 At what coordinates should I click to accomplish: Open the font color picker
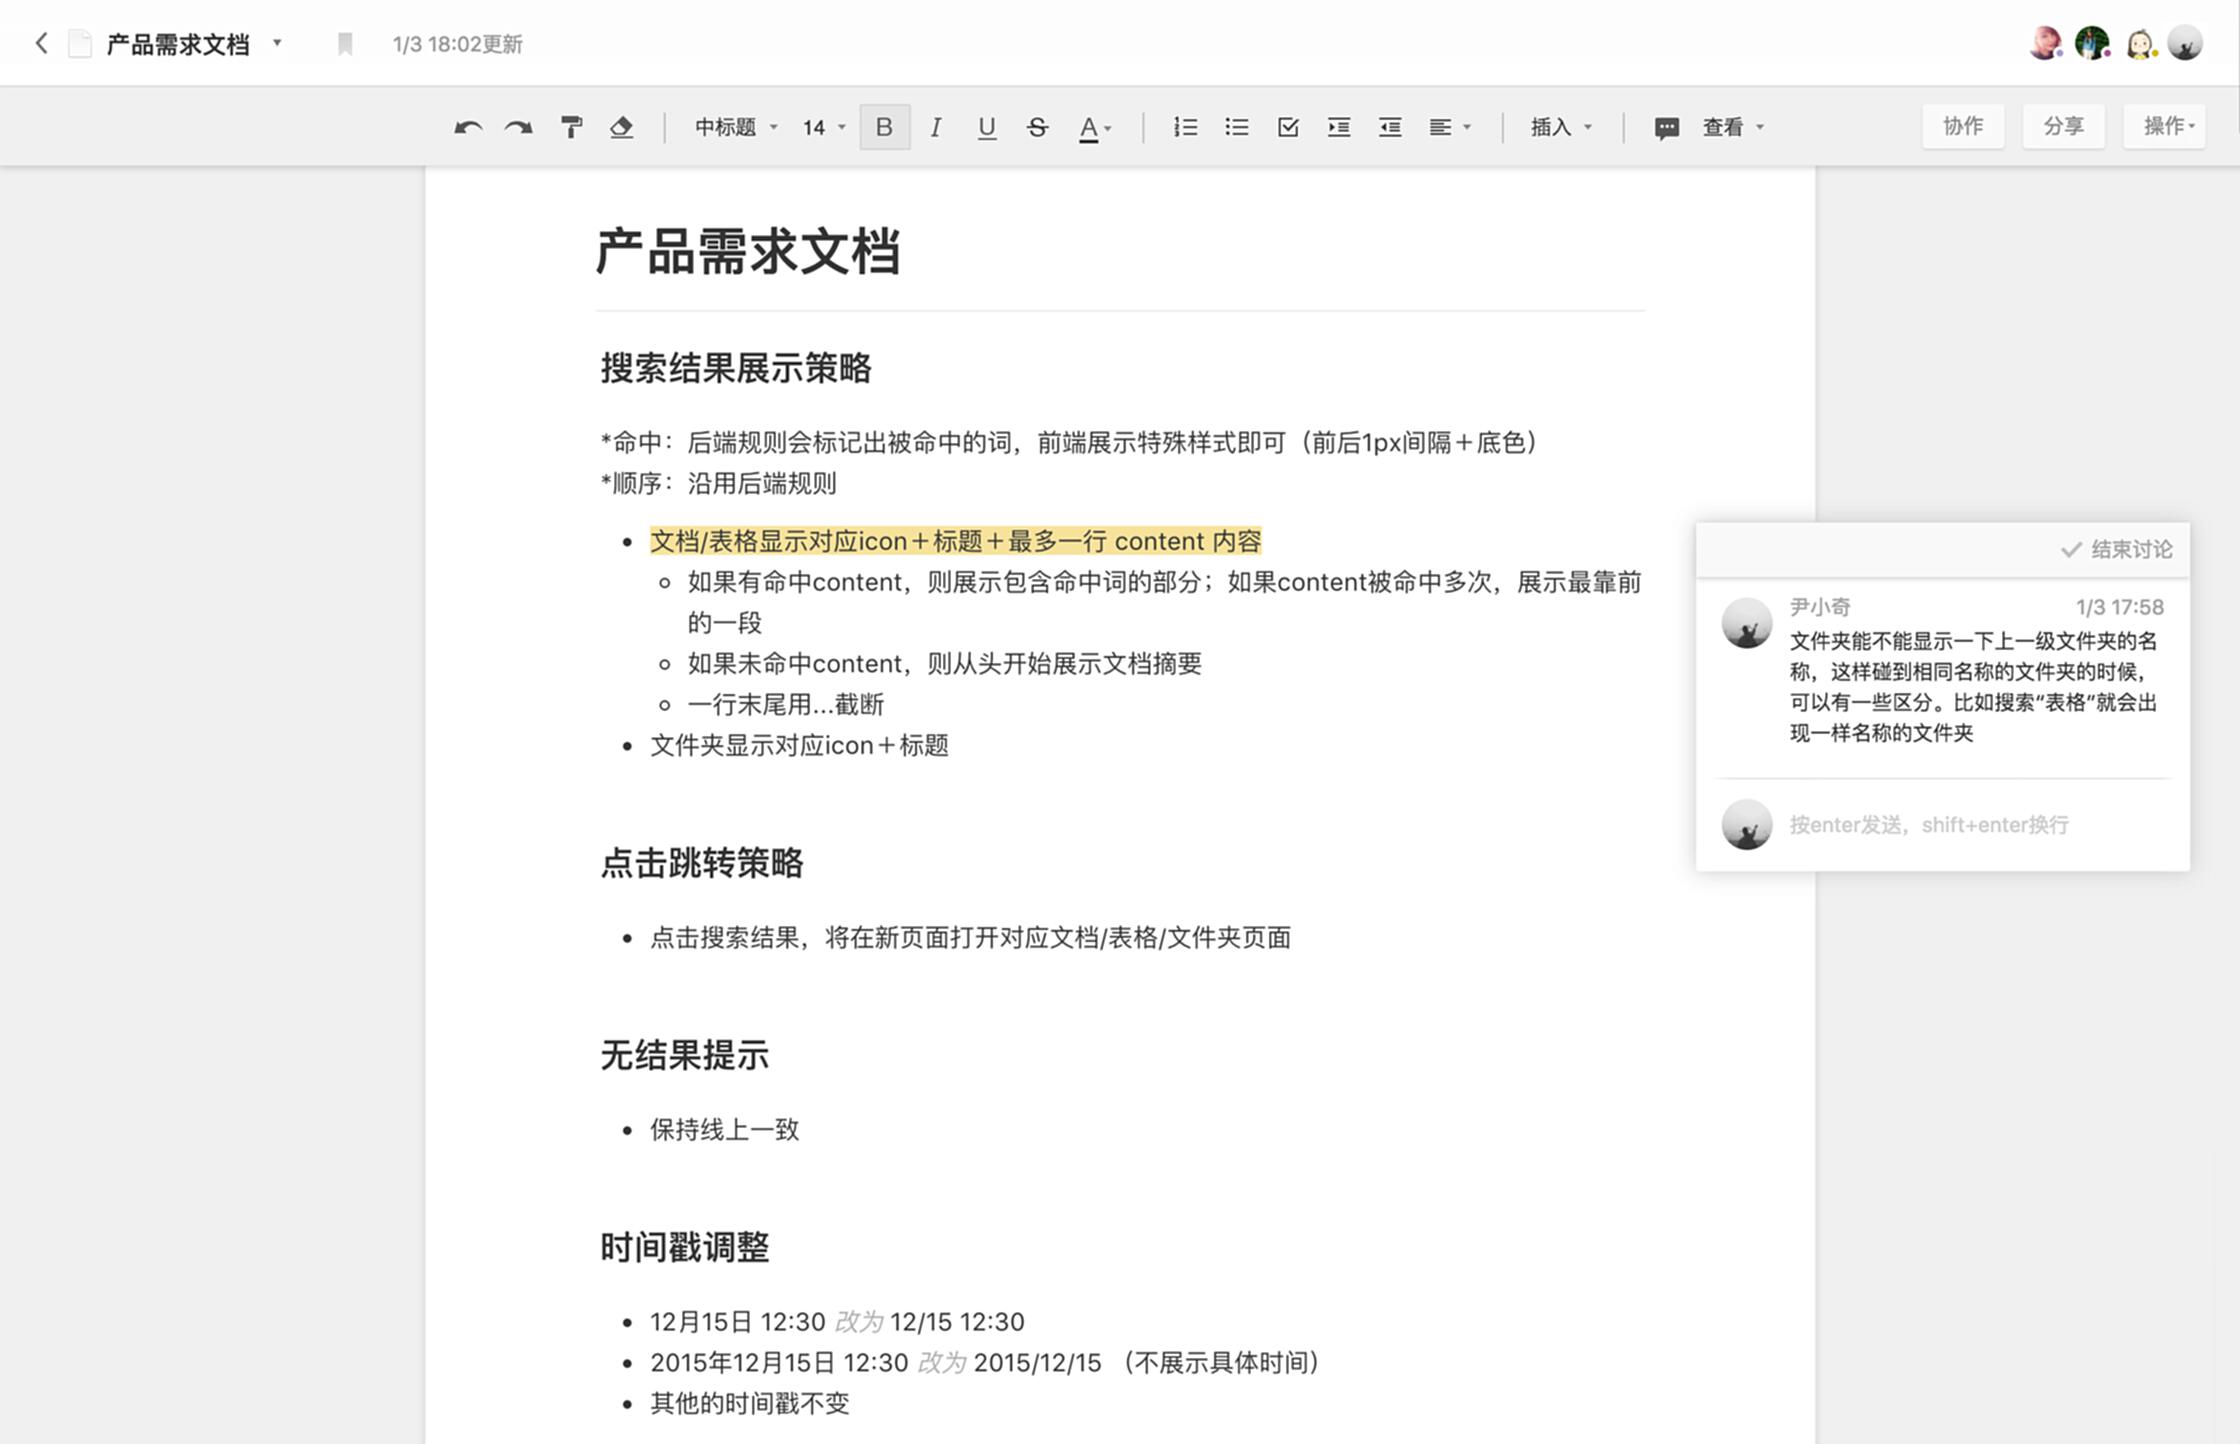click(x=1094, y=127)
